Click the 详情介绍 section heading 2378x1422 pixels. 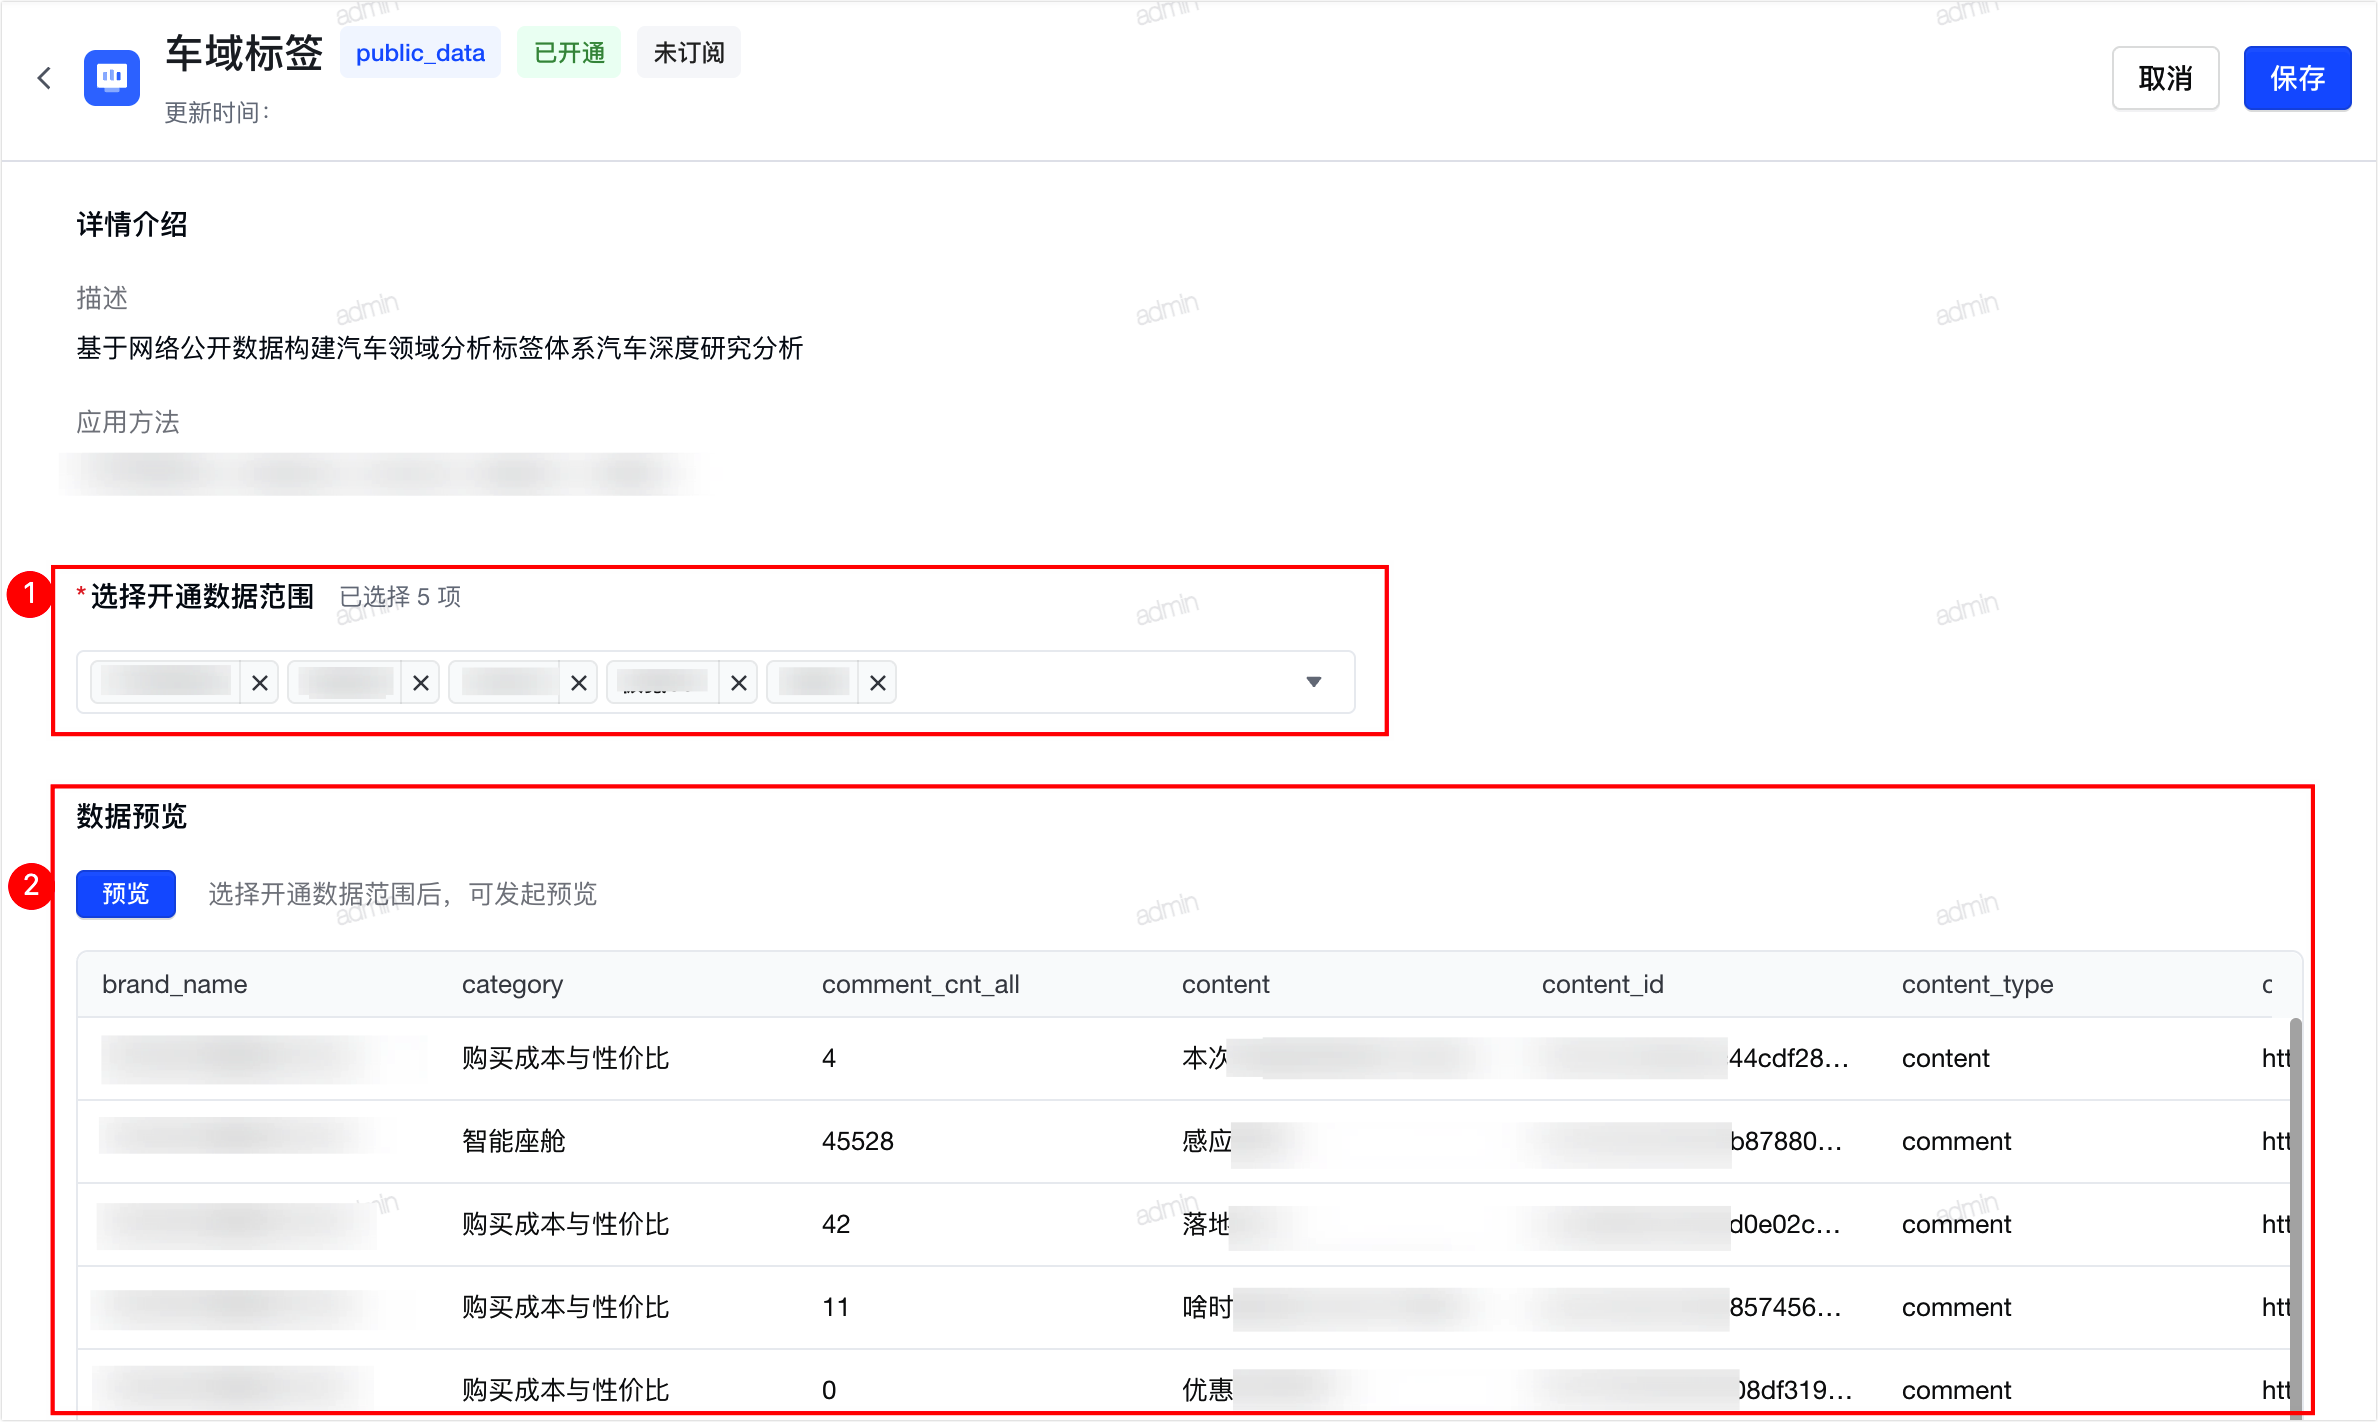(x=132, y=224)
